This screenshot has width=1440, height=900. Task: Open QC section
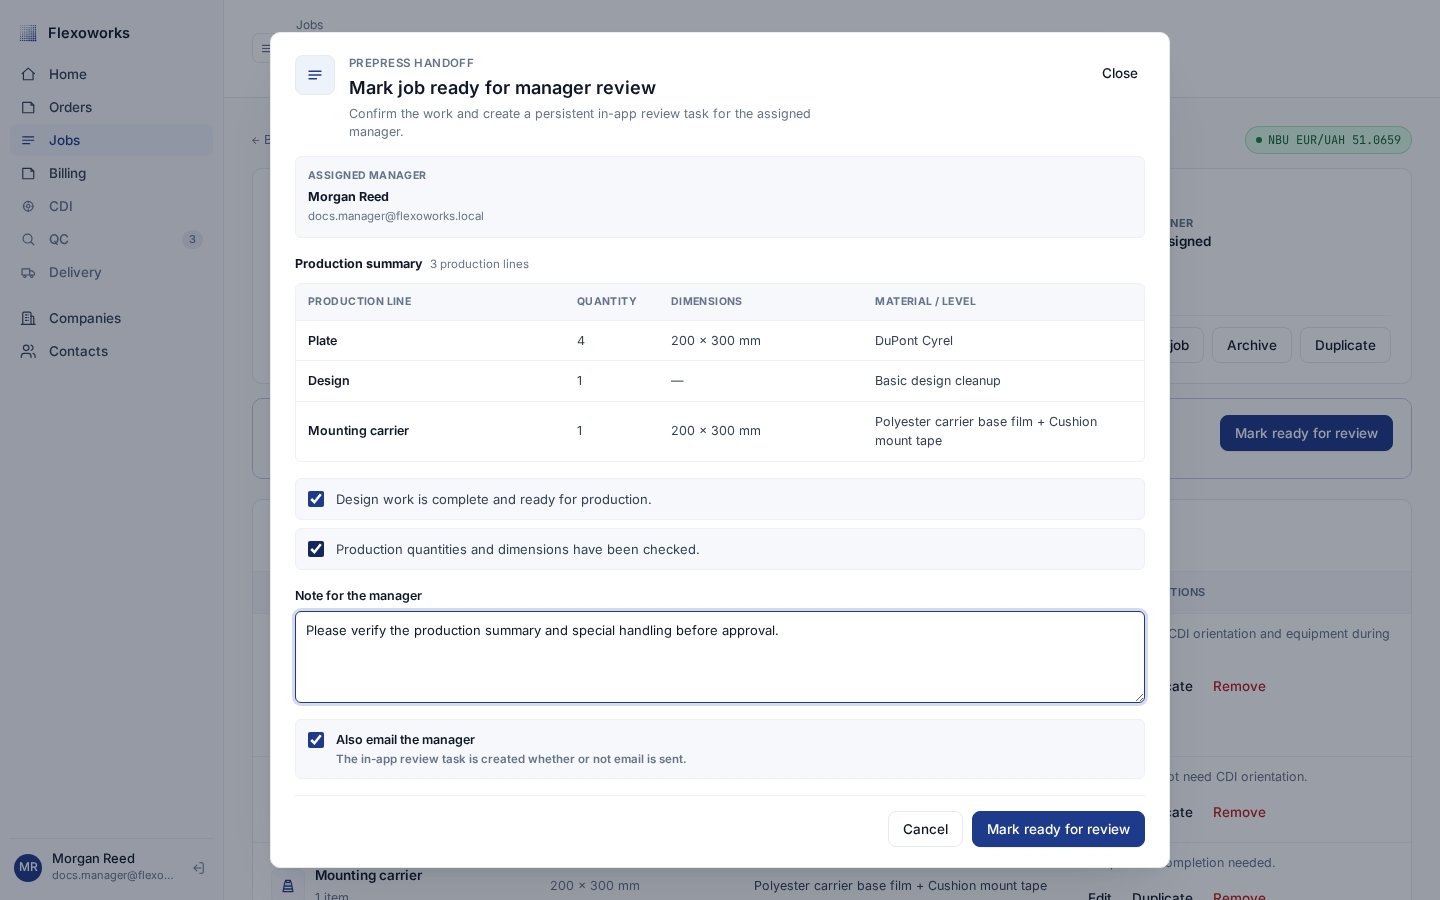tap(112, 239)
